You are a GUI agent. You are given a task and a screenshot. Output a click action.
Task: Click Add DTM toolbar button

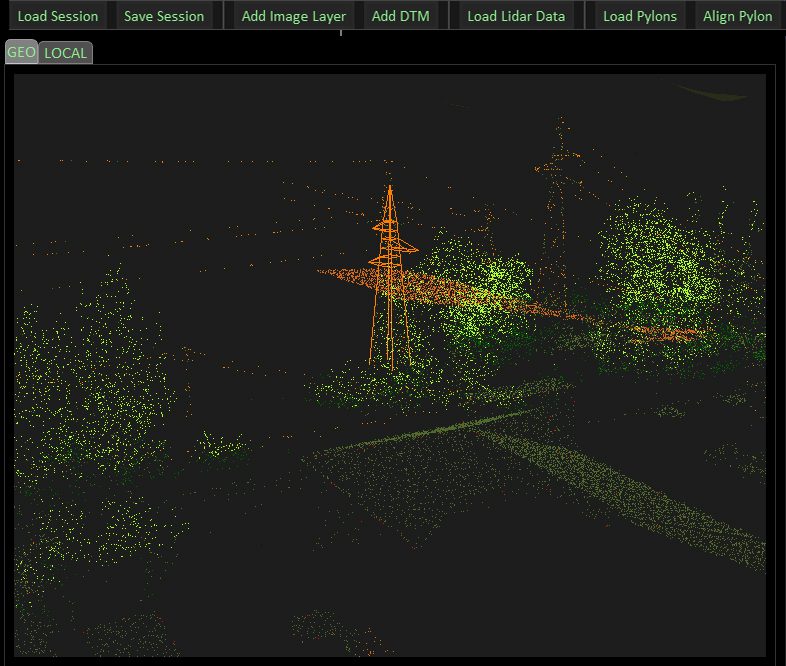[400, 16]
